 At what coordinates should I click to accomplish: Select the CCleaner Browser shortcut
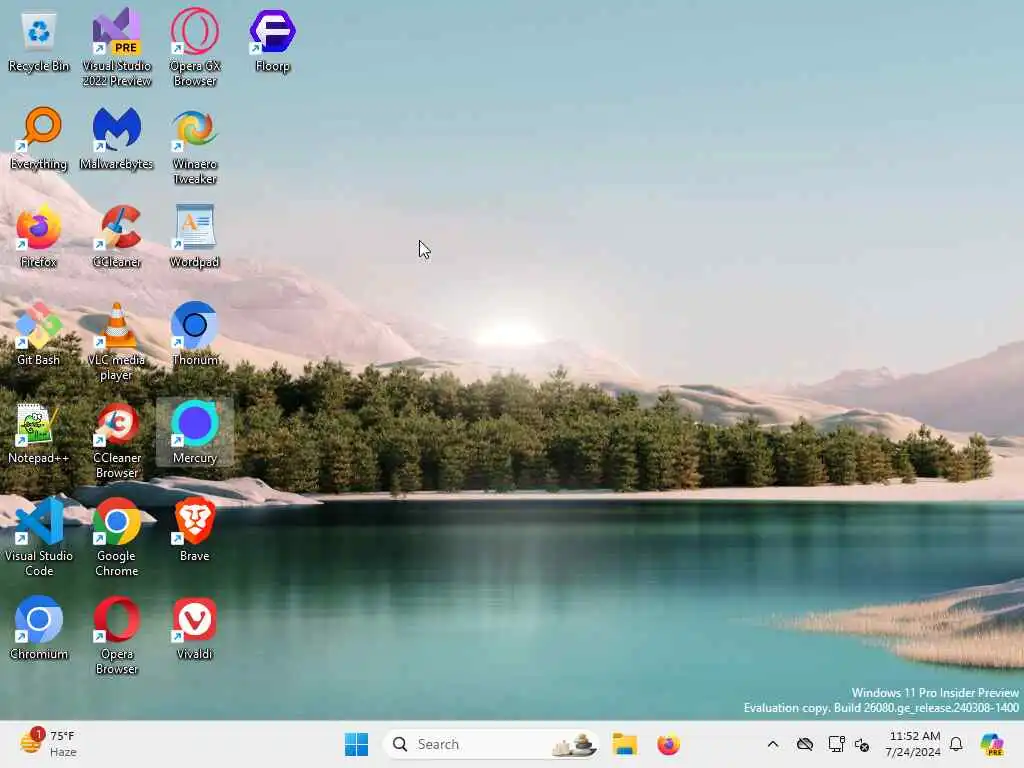[116, 440]
